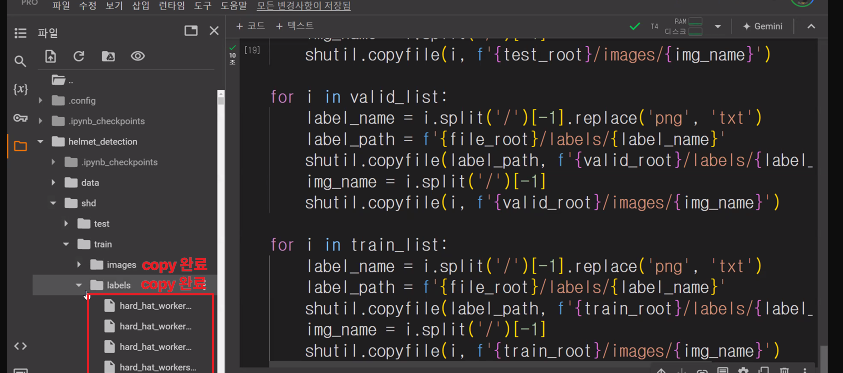This screenshot has width=843, height=373.
Task: Open the 삽입 menu
Action: point(141,6)
